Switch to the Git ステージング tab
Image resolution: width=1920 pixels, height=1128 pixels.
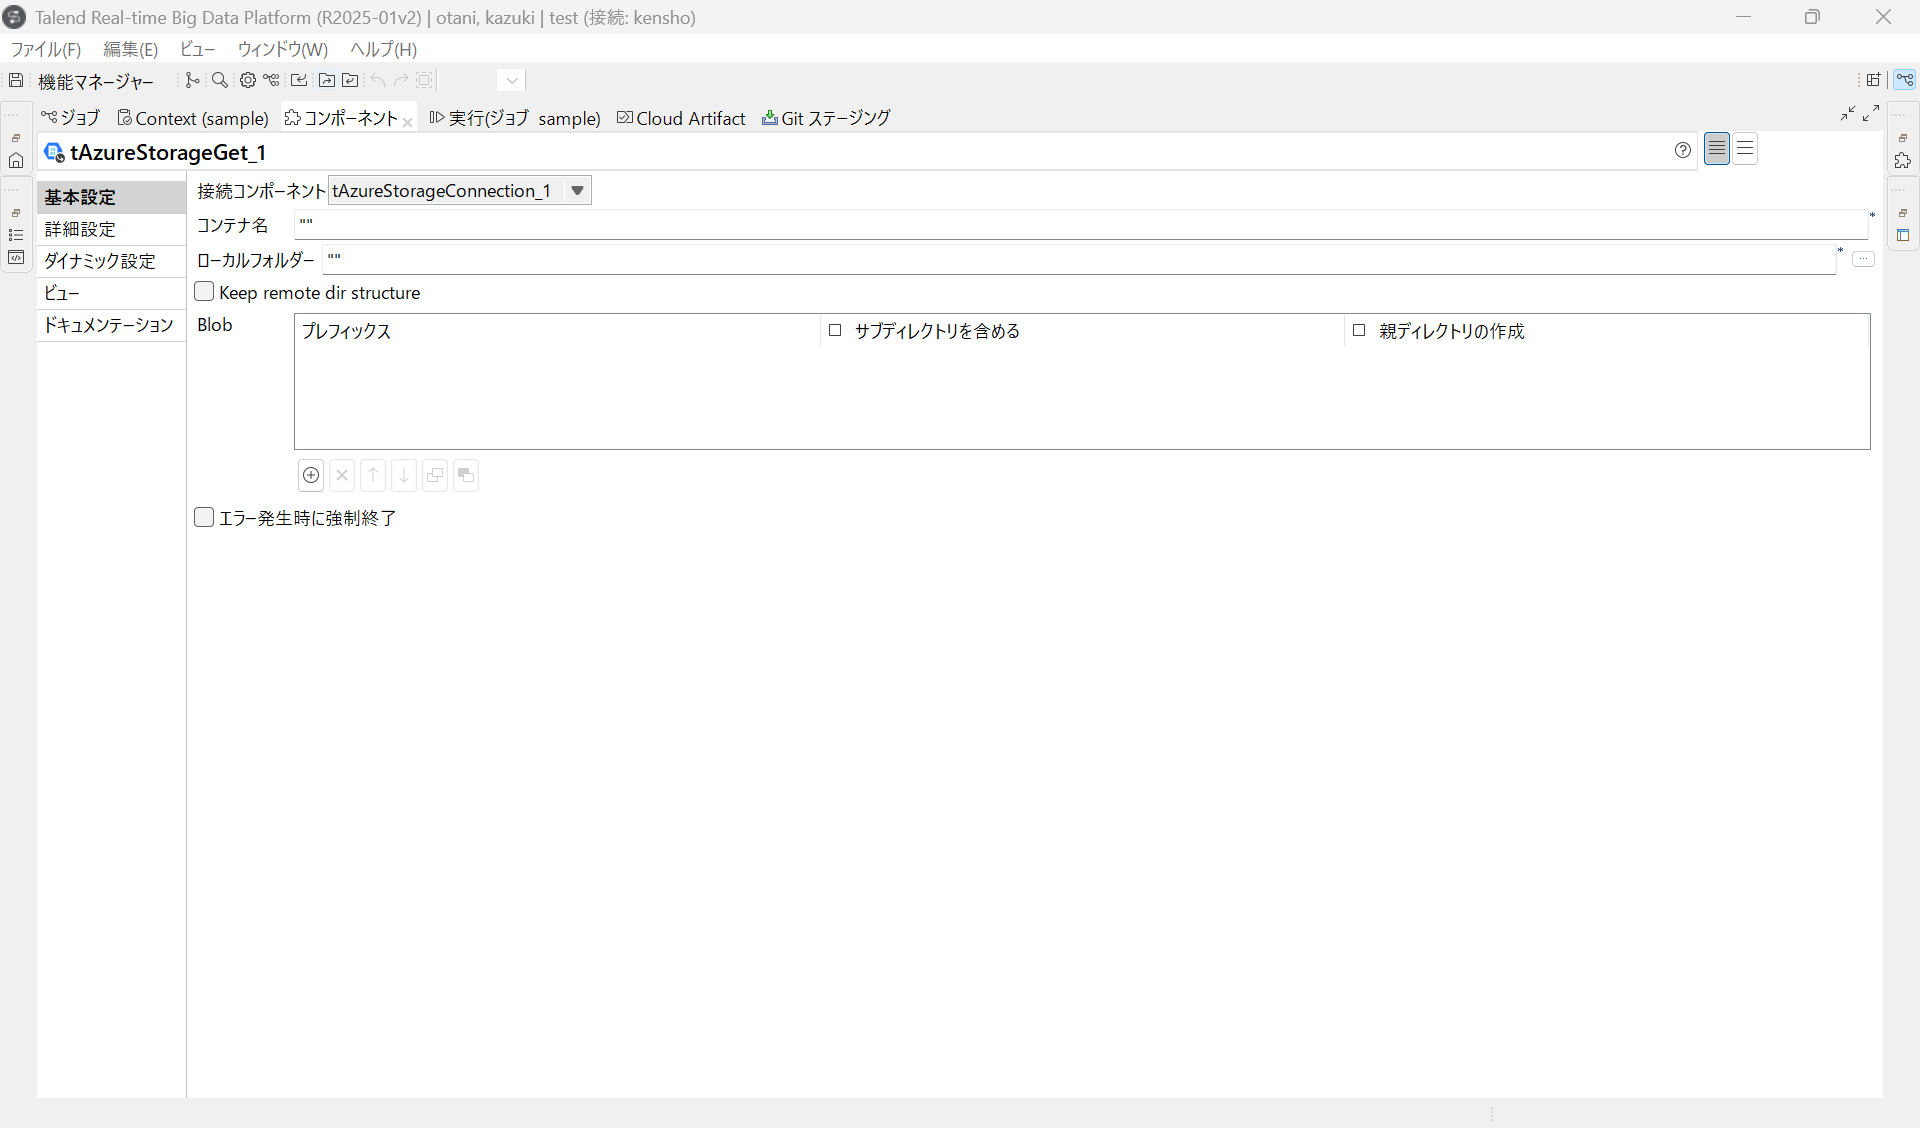pyautogui.click(x=826, y=118)
